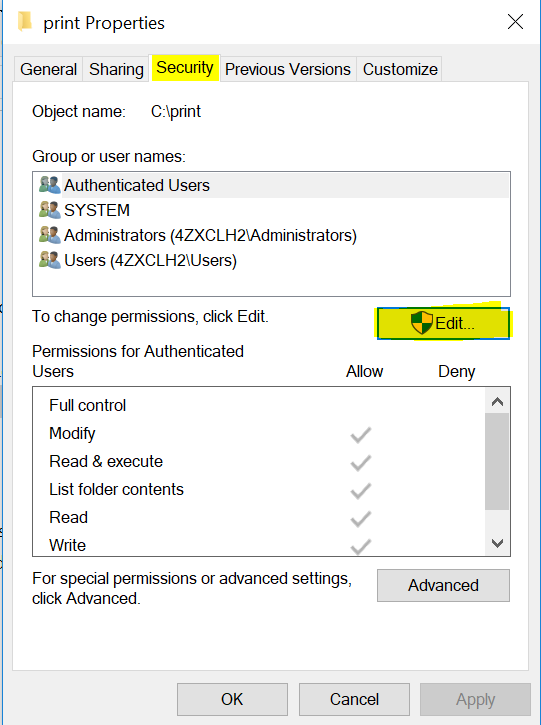Image resolution: width=541 pixels, height=725 pixels.
Task: Click the Authenticated Users group icon
Action: [x=49, y=185]
